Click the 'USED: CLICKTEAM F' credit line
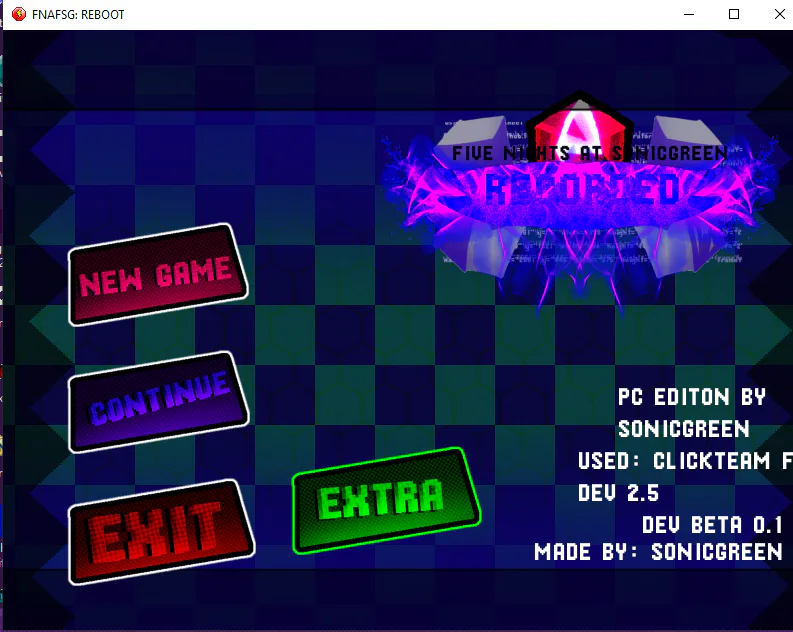 coord(685,461)
